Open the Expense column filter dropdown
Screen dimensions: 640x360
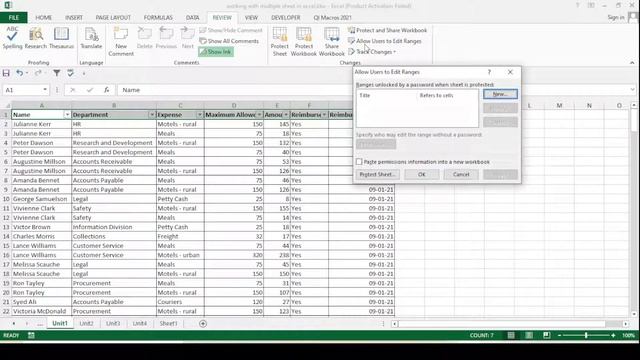(200, 115)
